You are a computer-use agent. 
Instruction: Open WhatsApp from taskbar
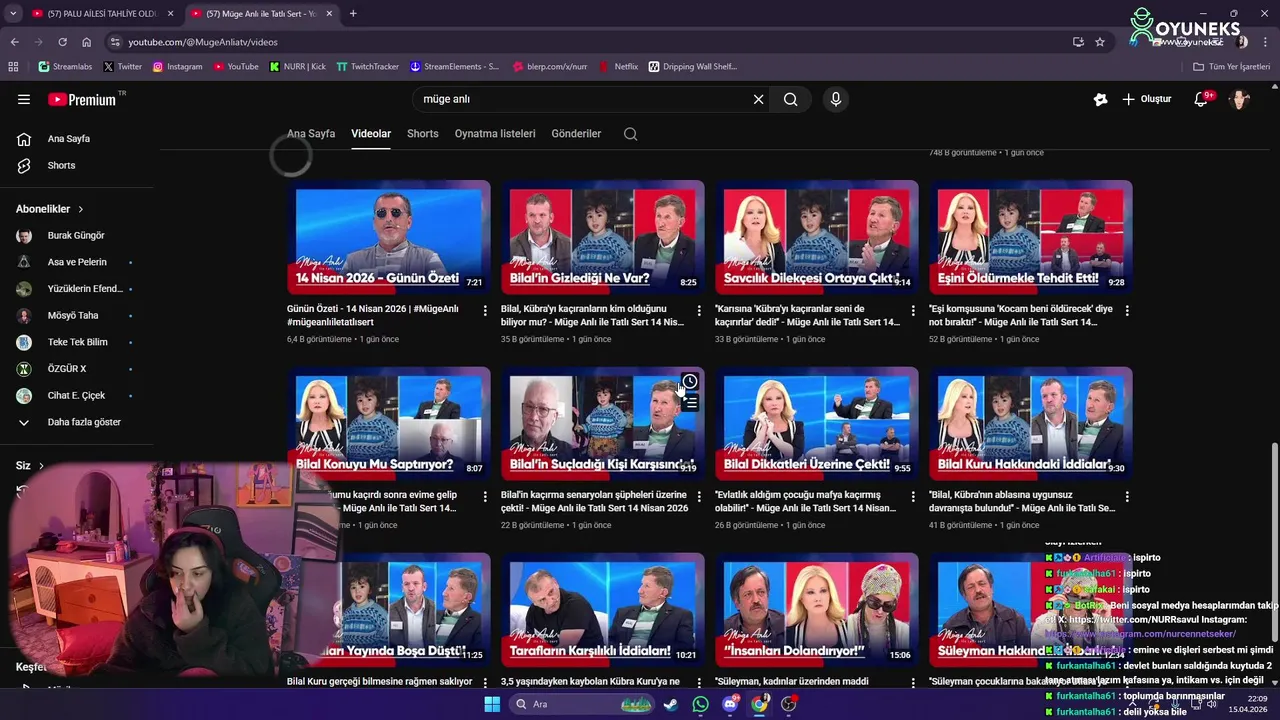[x=700, y=704]
